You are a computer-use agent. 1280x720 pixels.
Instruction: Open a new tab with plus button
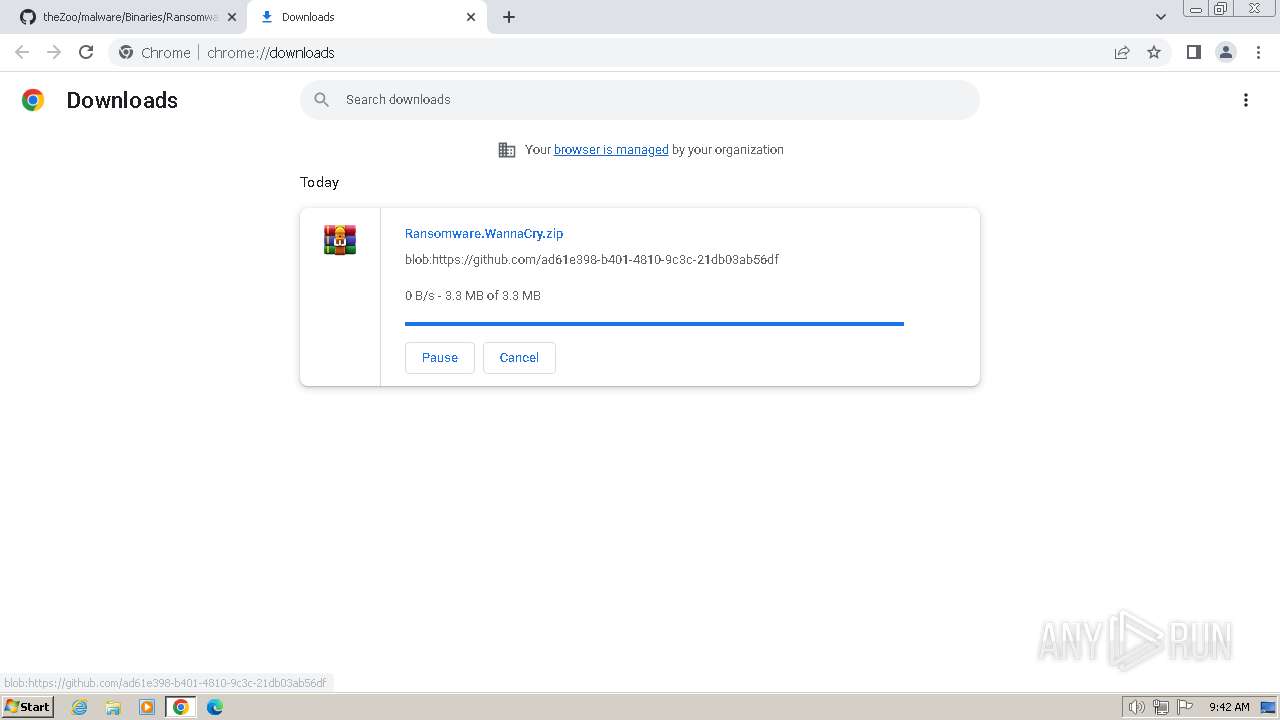pos(509,17)
